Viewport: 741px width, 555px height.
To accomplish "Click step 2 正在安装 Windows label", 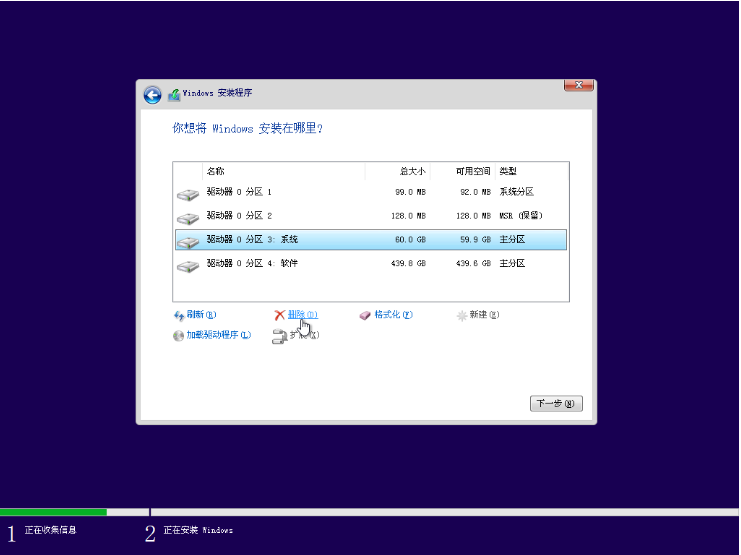I will (x=198, y=530).
